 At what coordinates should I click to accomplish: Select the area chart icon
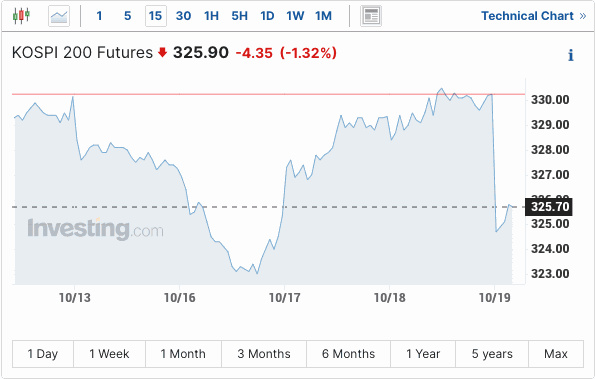[x=59, y=16]
